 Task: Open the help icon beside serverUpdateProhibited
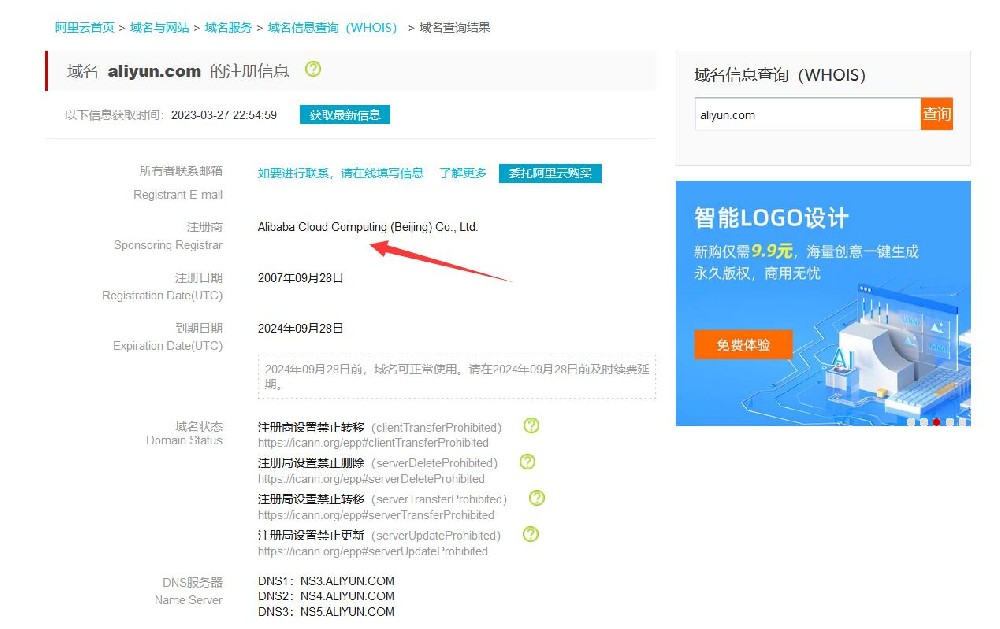pyautogui.click(x=531, y=534)
